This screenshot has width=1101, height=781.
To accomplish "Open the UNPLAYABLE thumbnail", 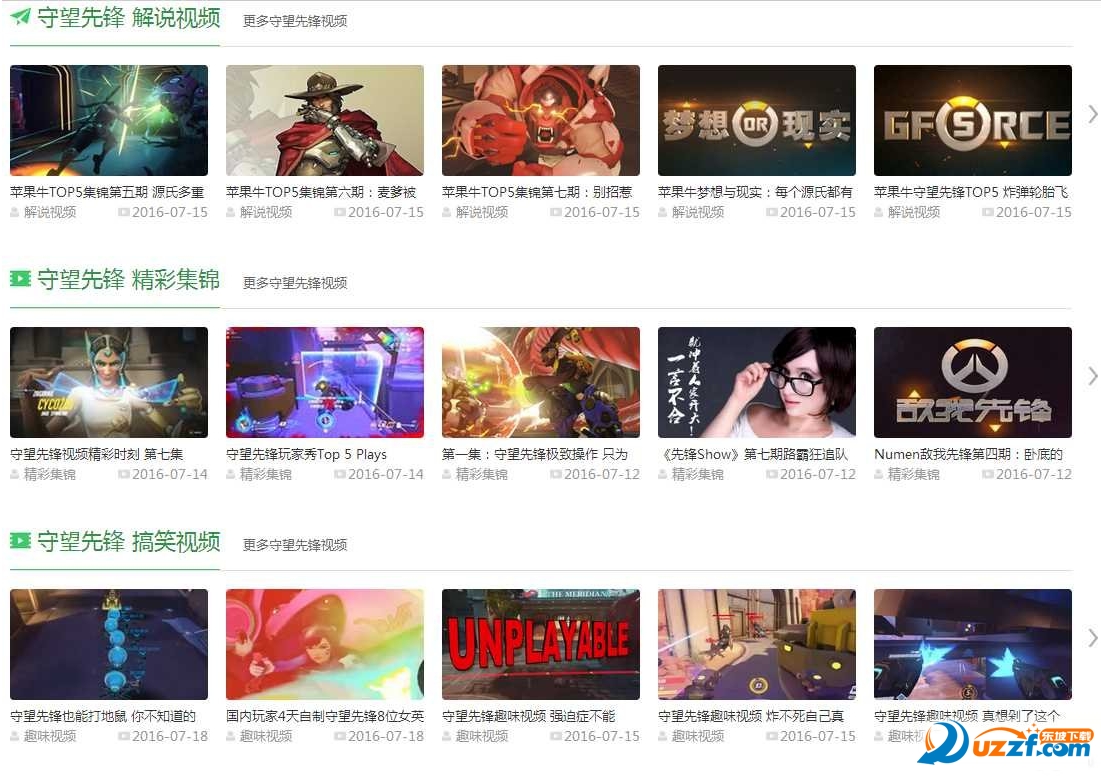I will tap(541, 644).
